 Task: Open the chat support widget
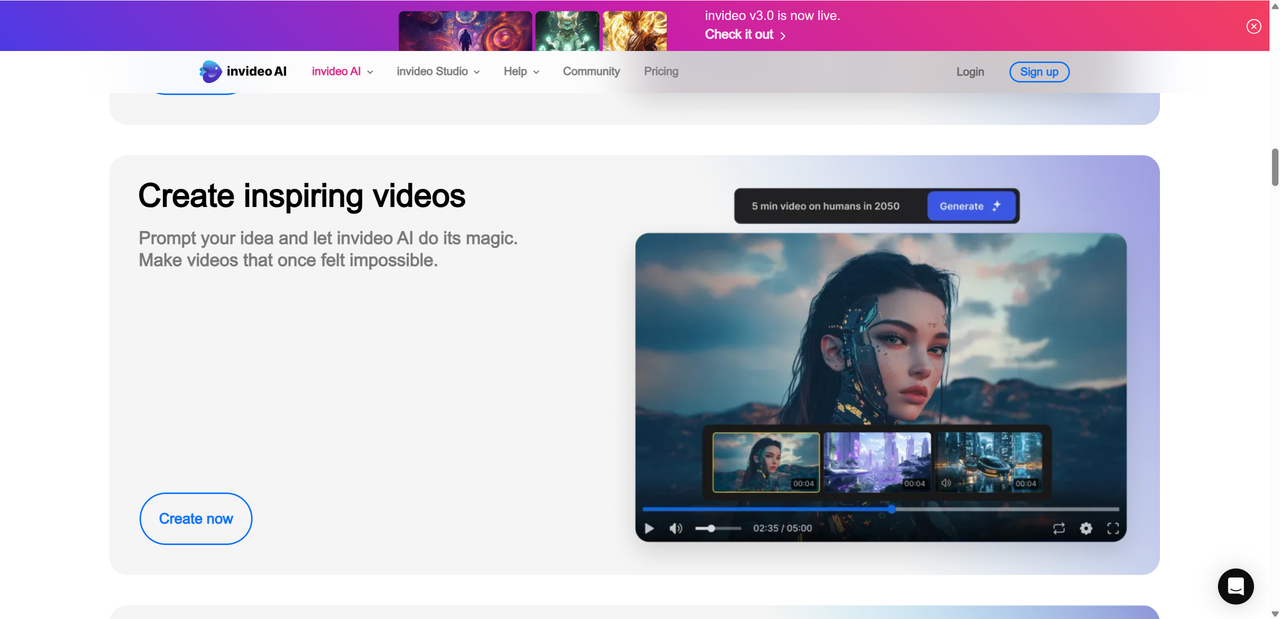pos(1236,586)
